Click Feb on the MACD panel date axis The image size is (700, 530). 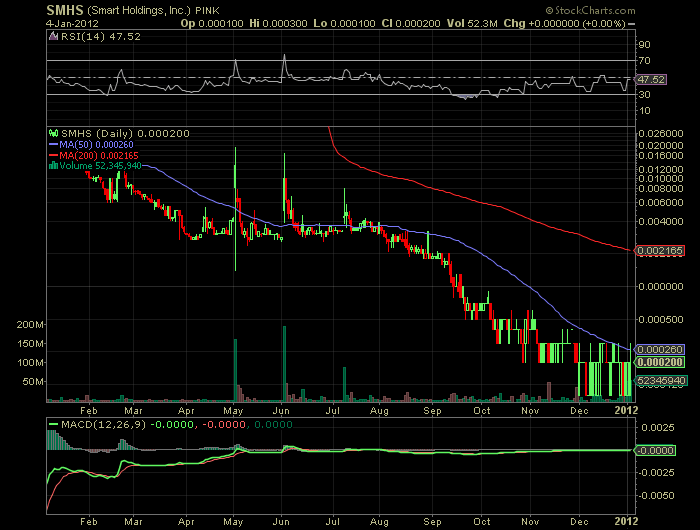click(x=89, y=522)
